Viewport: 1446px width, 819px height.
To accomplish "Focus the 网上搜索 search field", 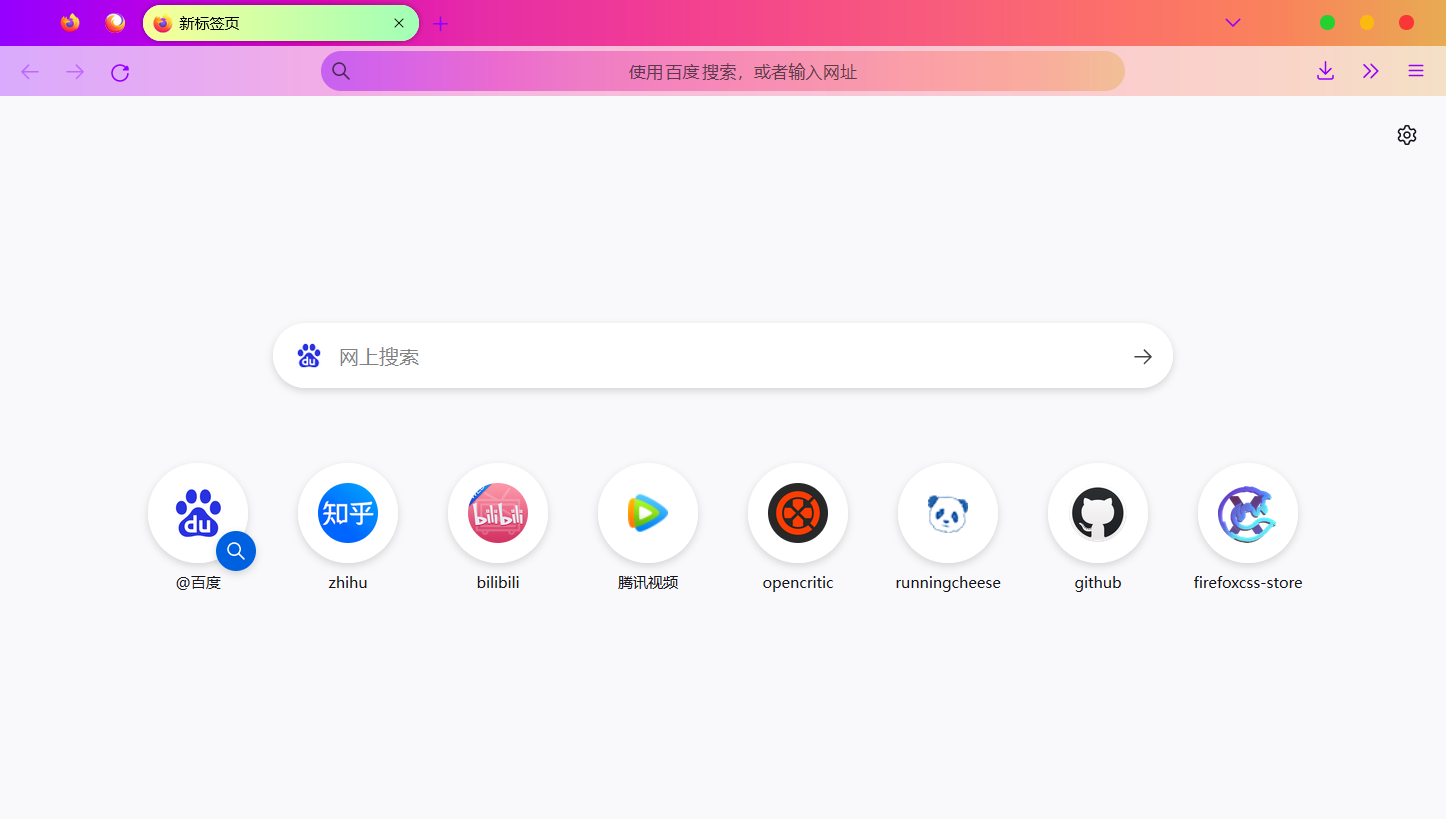I will pos(723,356).
